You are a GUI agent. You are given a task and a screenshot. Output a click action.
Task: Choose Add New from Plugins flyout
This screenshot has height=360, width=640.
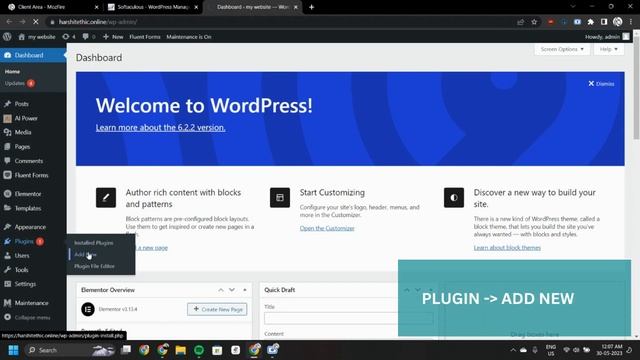click(85, 254)
